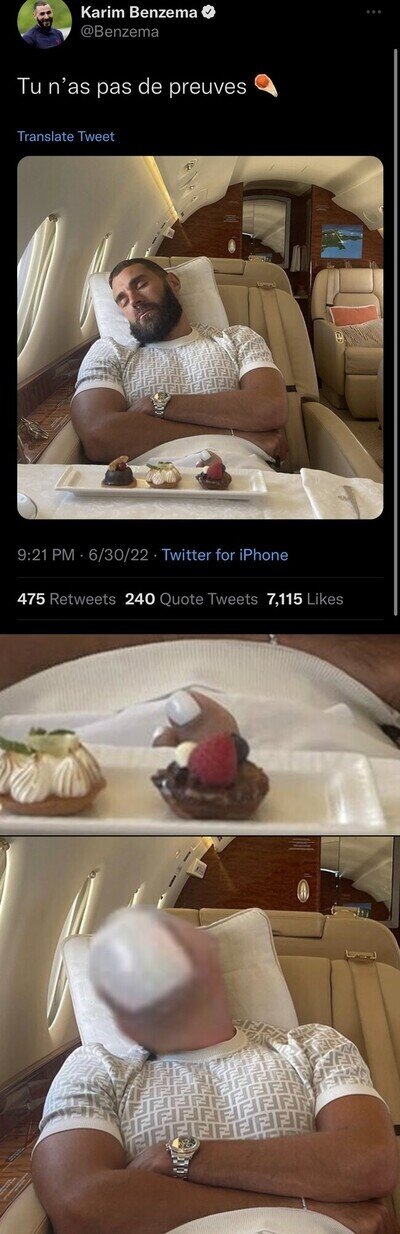The height and width of the screenshot is (1234, 400).
Task: Click the blue verified badge
Action: coord(212,12)
